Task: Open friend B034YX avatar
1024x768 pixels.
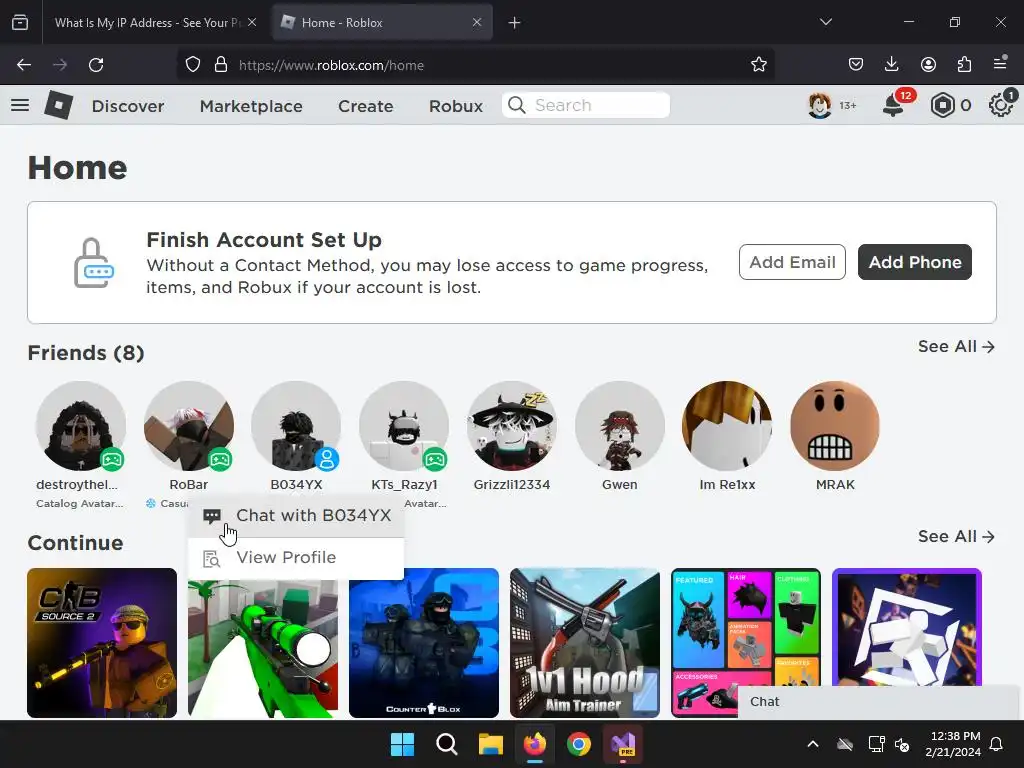Action: [x=296, y=426]
